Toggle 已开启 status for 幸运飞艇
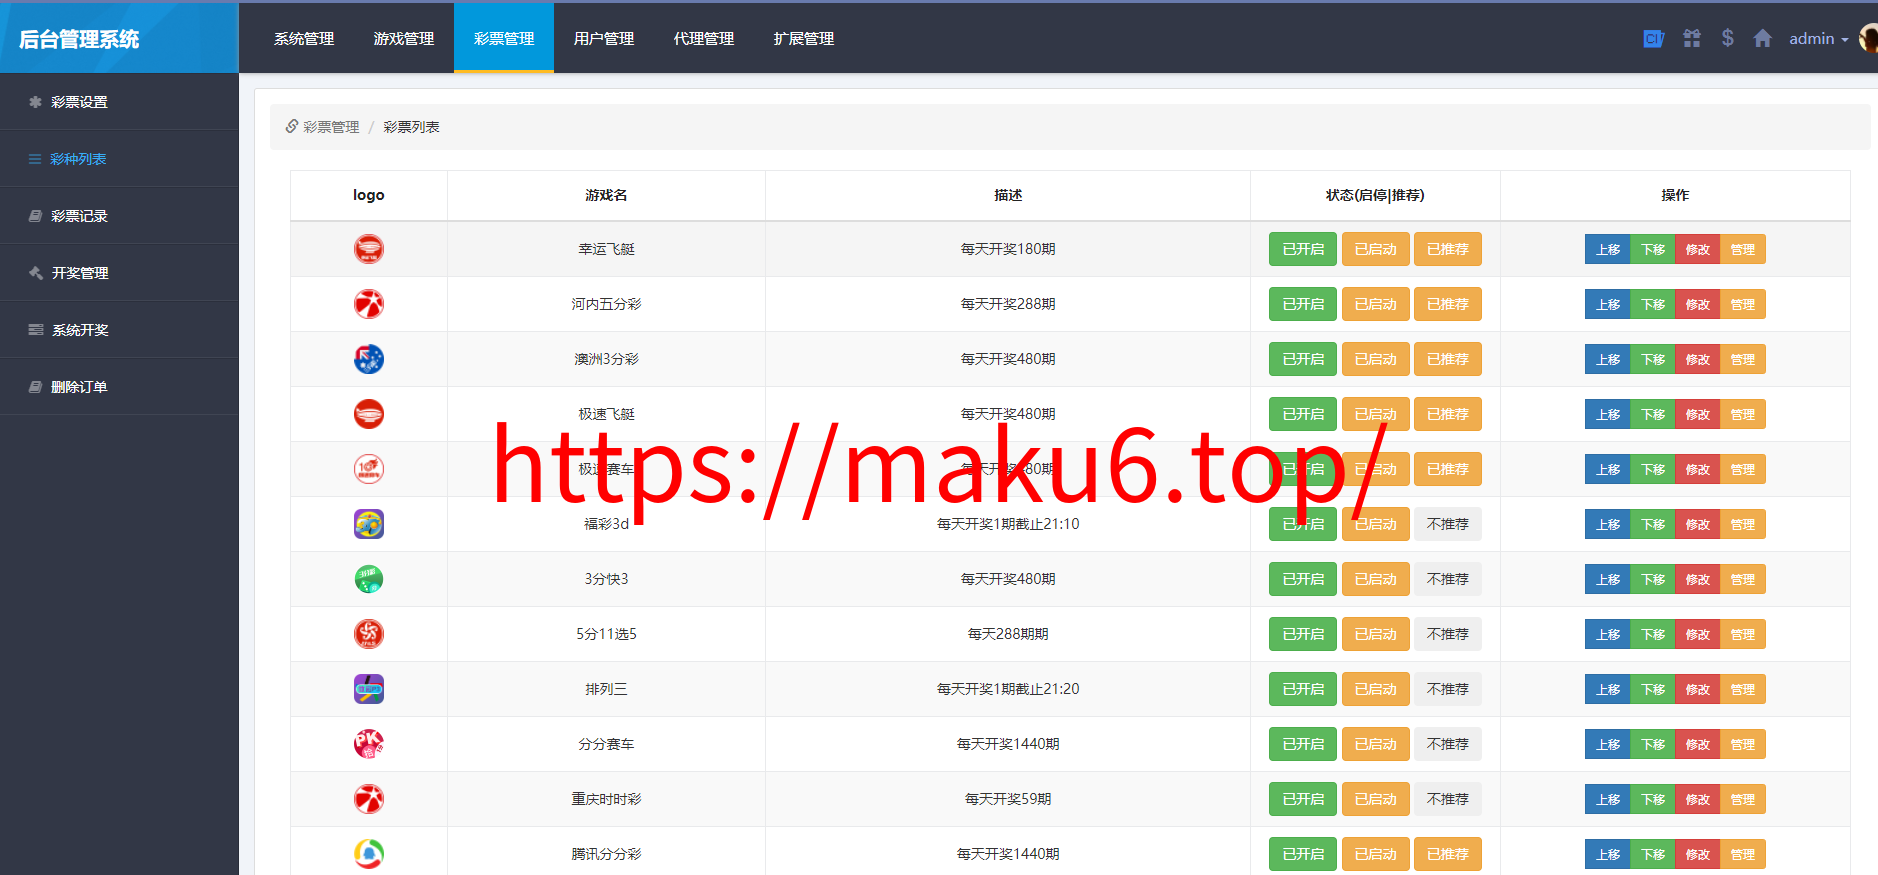 (1303, 249)
